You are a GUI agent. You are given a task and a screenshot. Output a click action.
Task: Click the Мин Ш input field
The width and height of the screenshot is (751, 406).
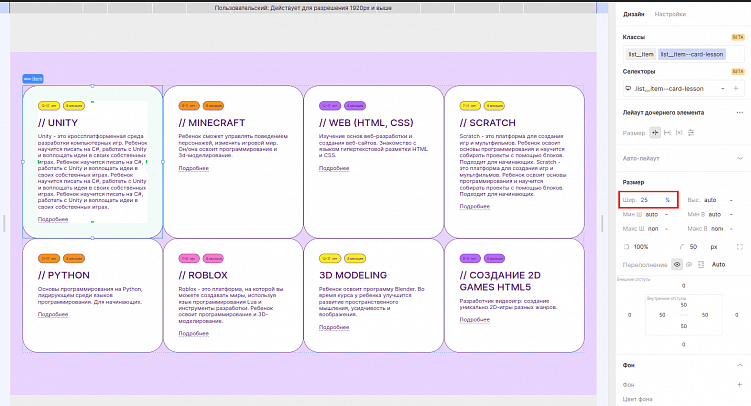(652, 214)
